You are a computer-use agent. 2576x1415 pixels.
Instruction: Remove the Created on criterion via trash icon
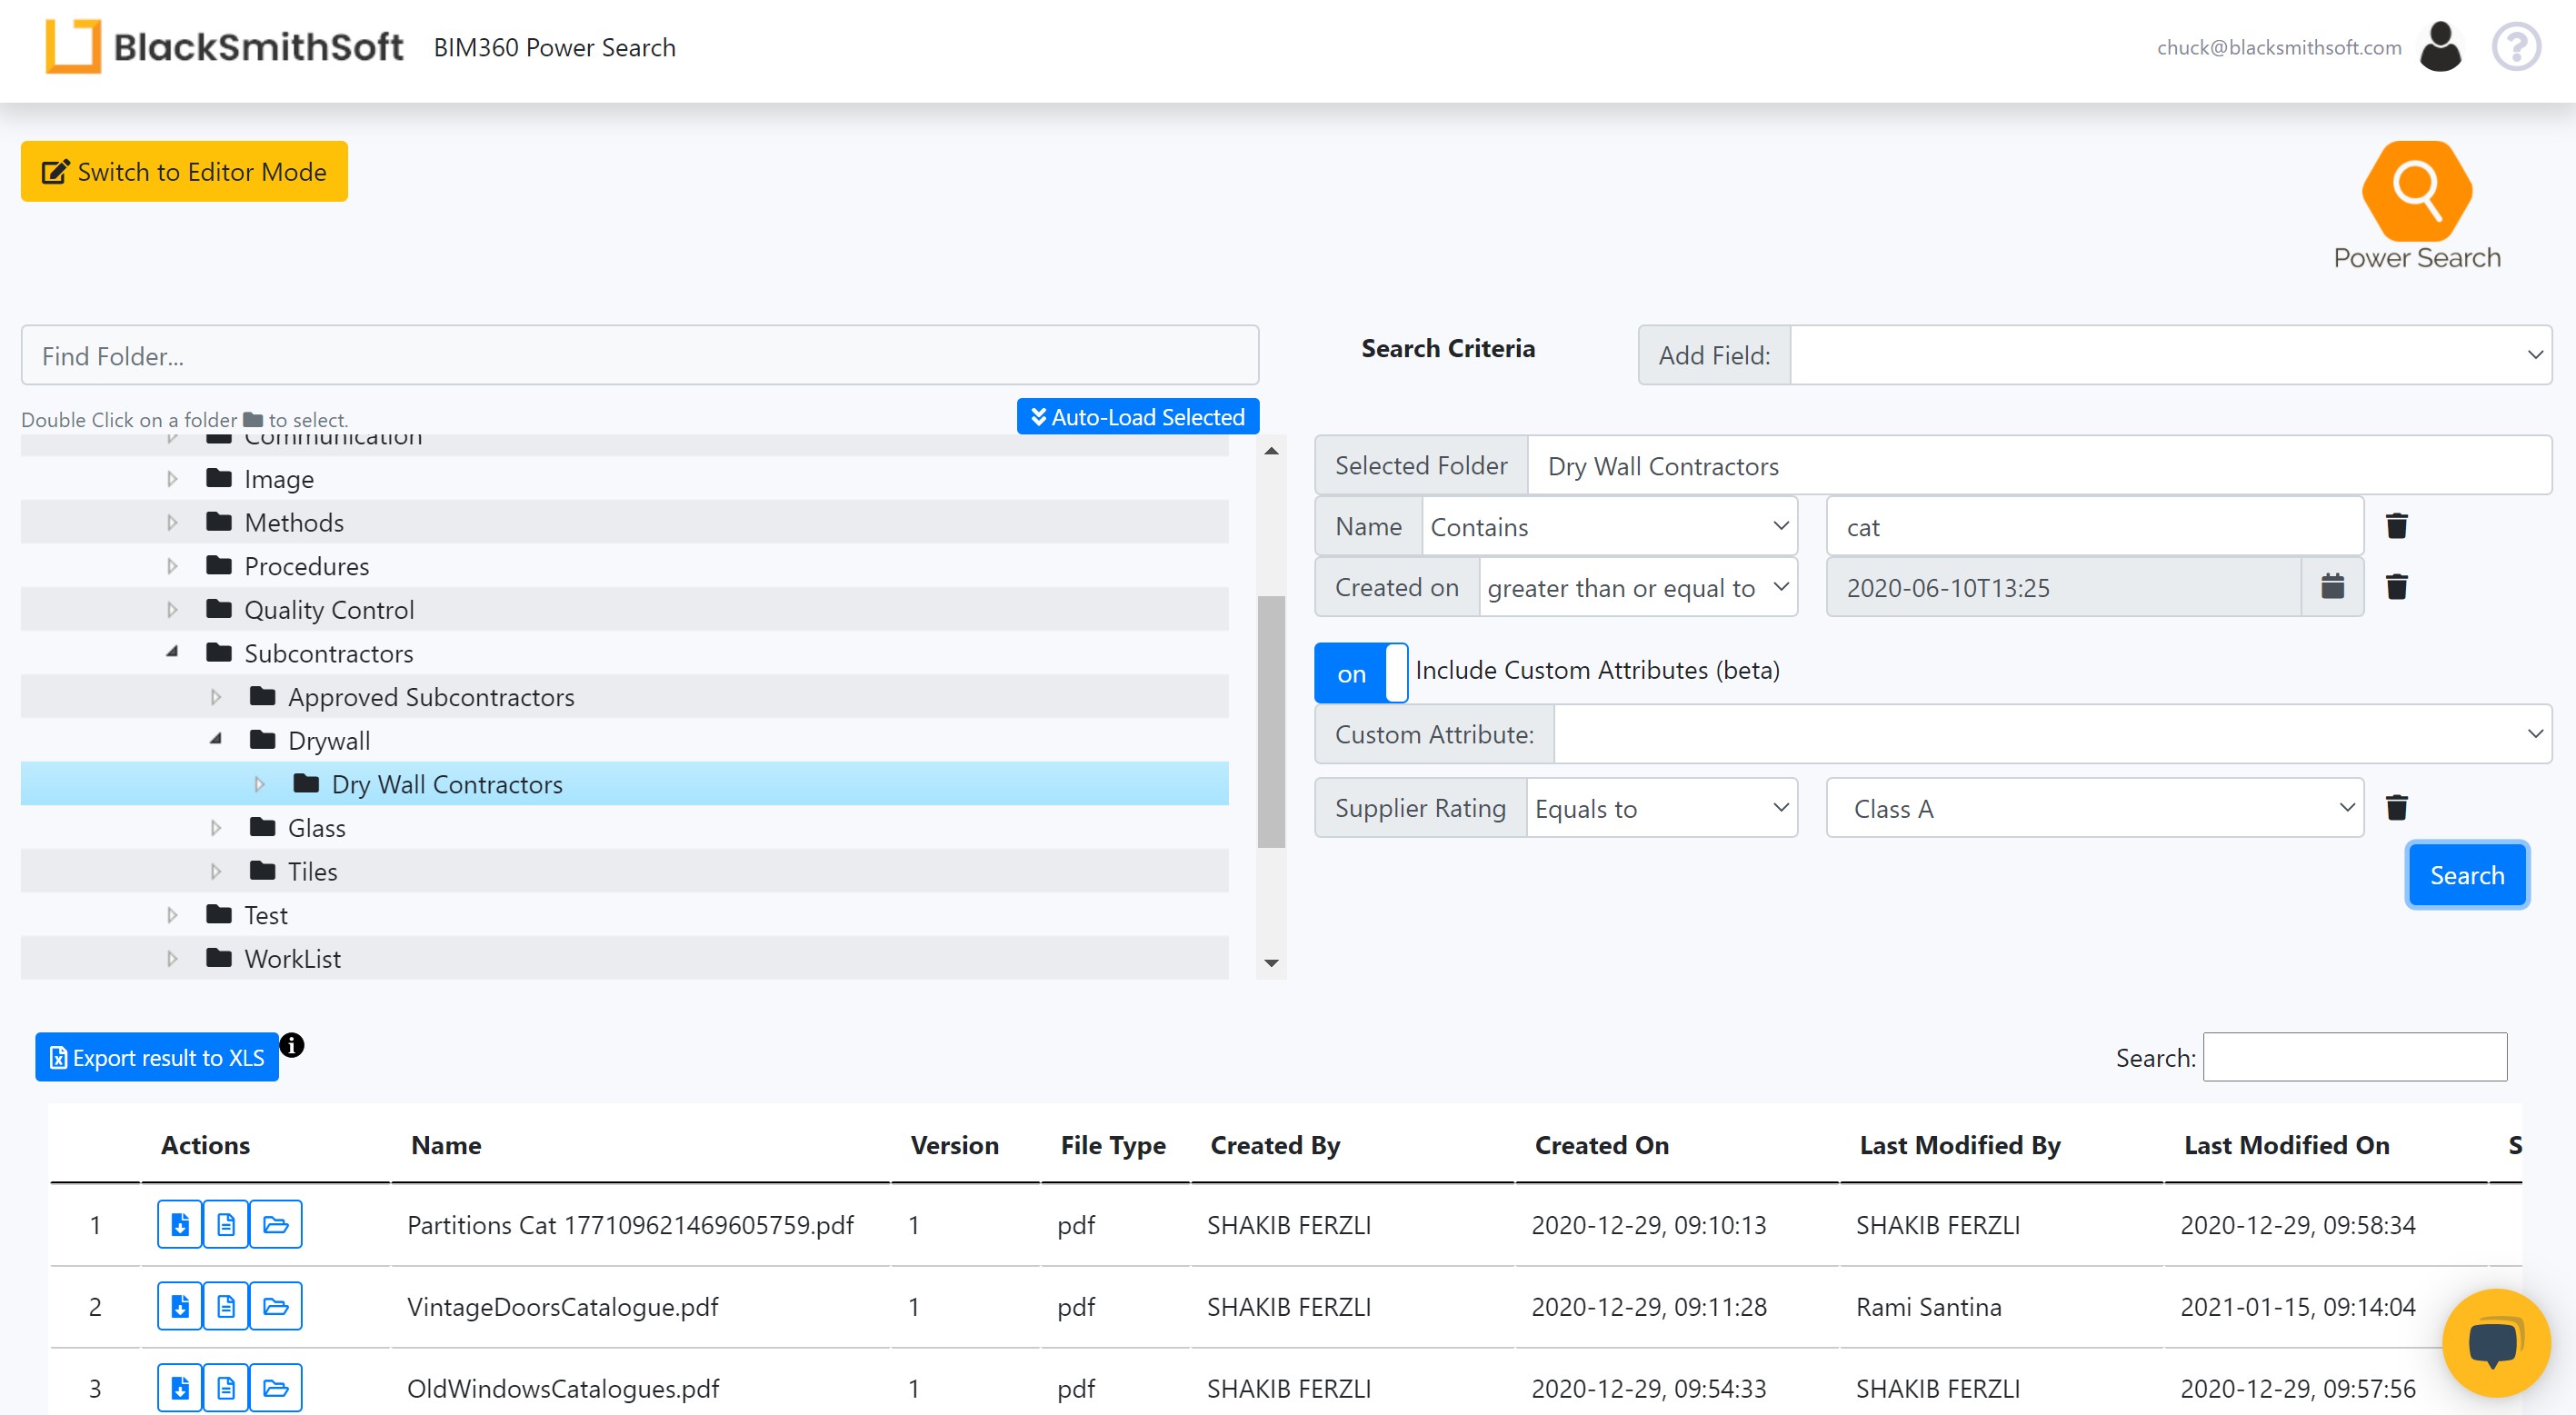[2396, 587]
